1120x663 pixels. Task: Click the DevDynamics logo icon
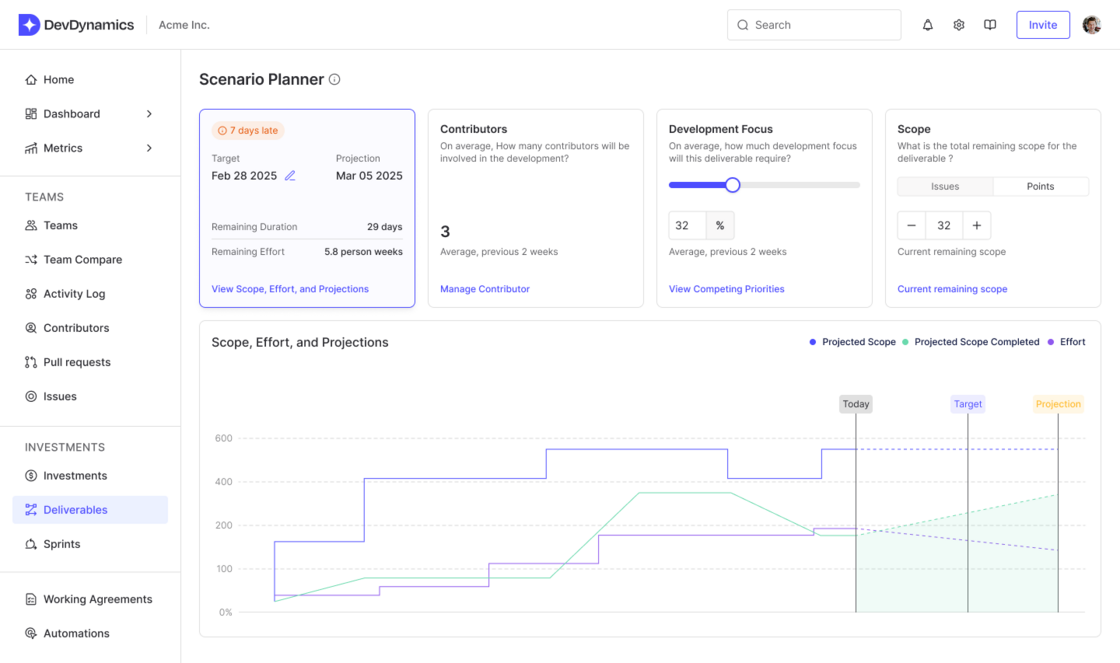(x=29, y=25)
